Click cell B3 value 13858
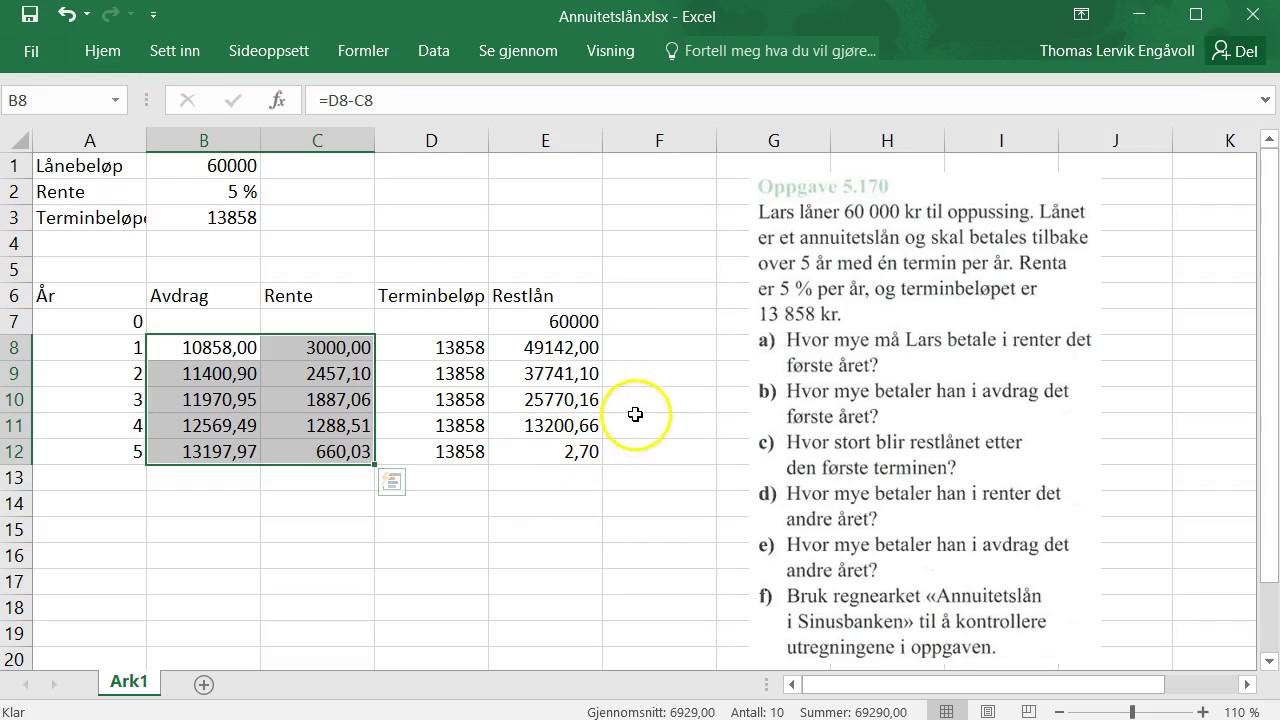The width and height of the screenshot is (1280, 720). point(203,218)
